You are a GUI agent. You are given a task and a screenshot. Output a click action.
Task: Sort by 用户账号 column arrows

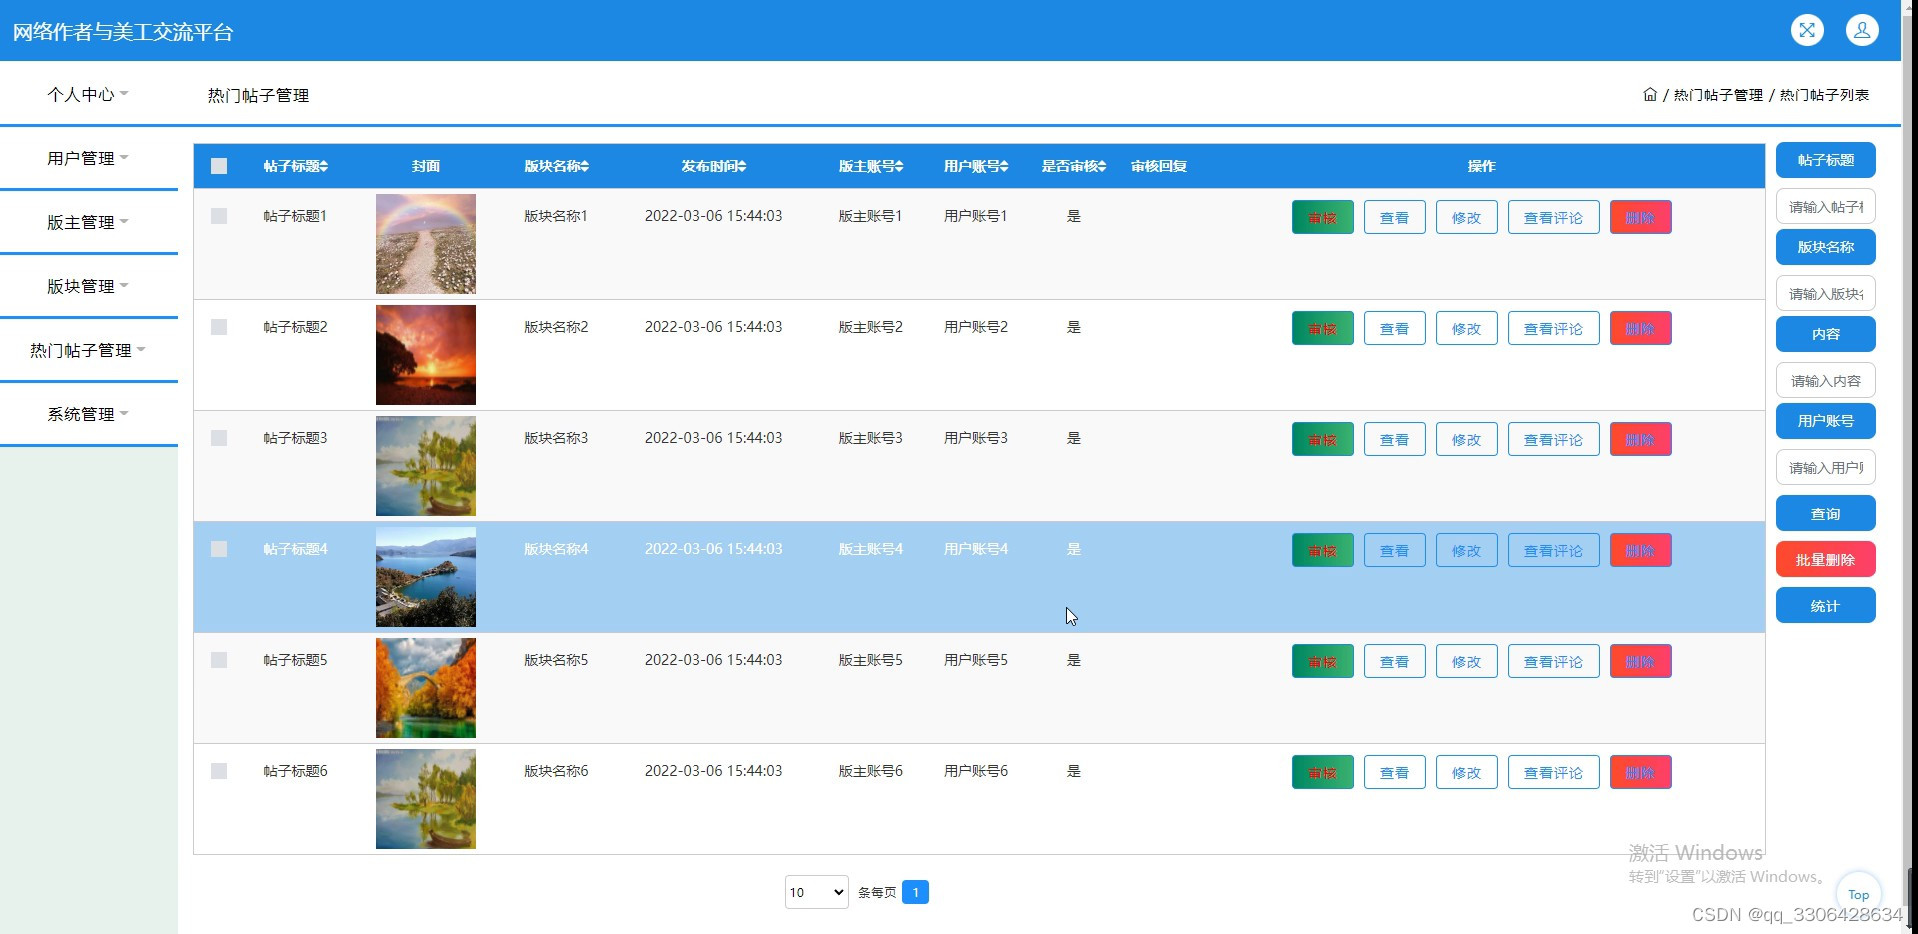(x=1003, y=166)
